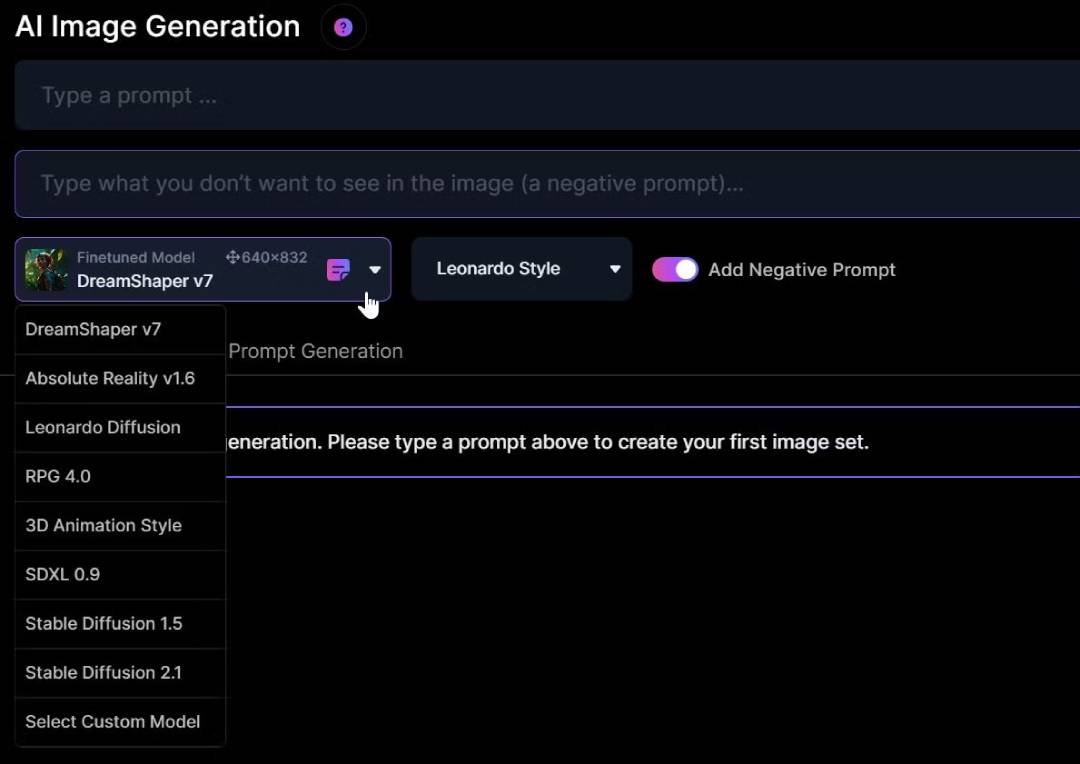Click the DreamShaper v7 model thumbnail
This screenshot has width=1080, height=764.
[x=45, y=270]
